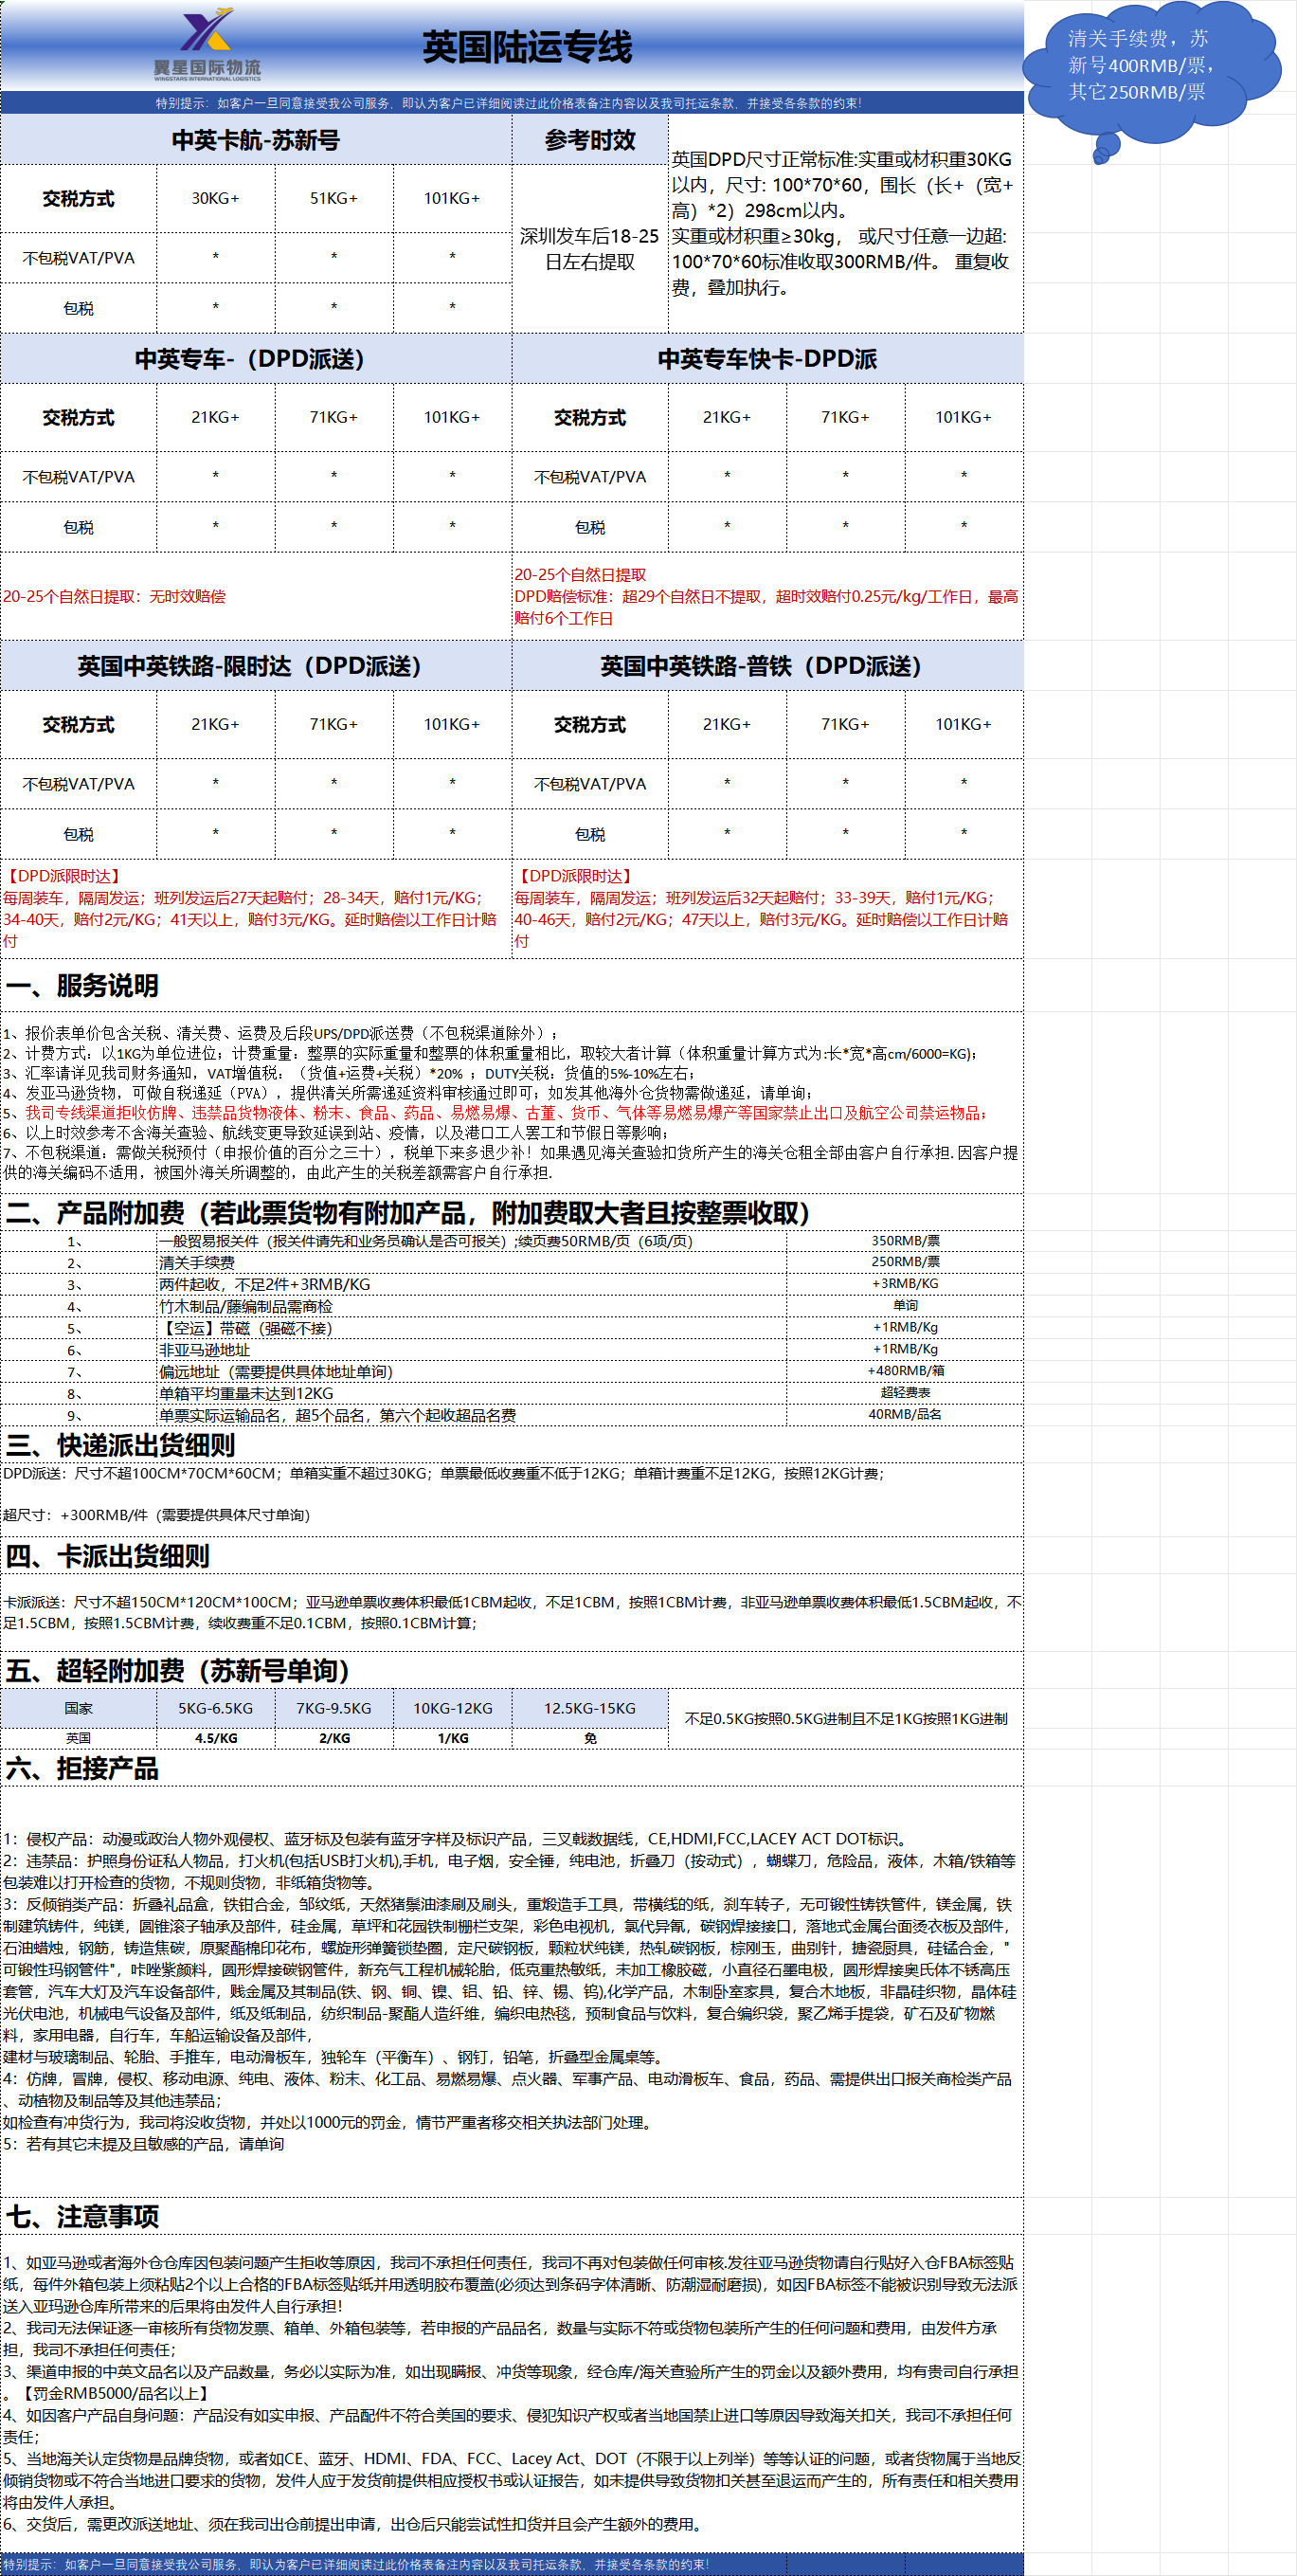
Task: Select the 五、超轻附加费 heading
Action: 178,1671
